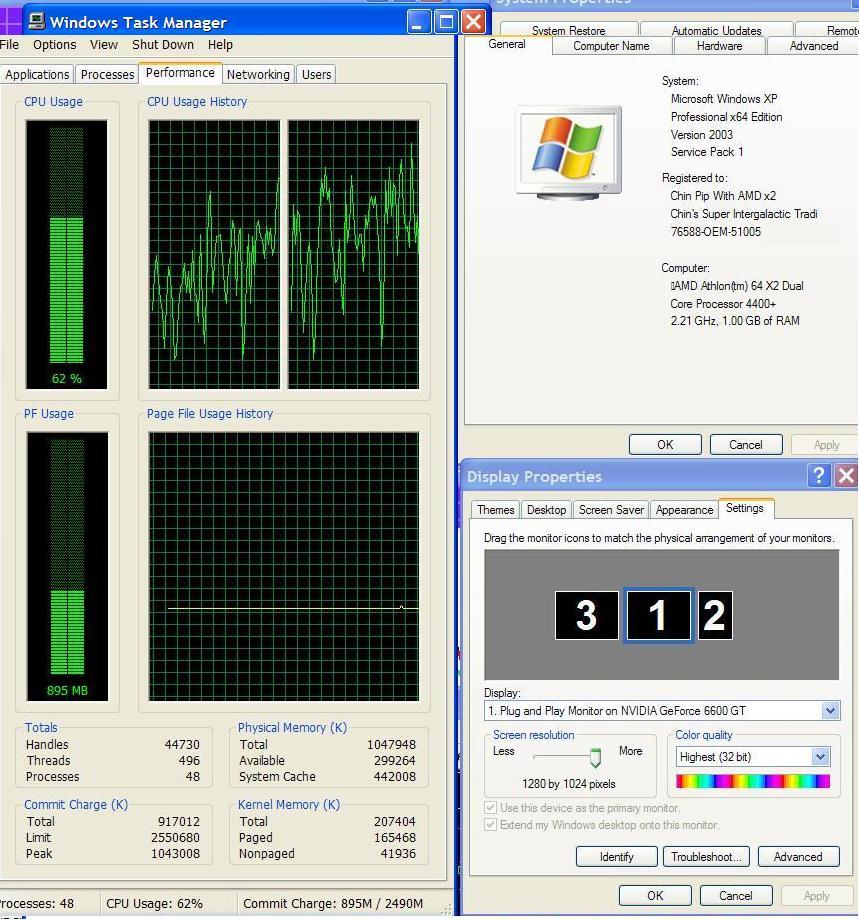Select the General tab in System Properties
The image size is (859, 920).
point(507,45)
